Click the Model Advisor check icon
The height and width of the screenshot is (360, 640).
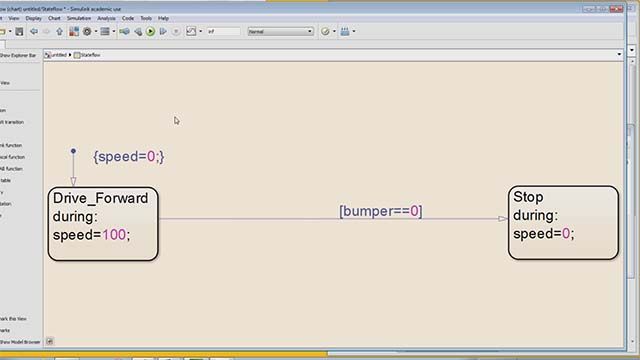[325, 31]
